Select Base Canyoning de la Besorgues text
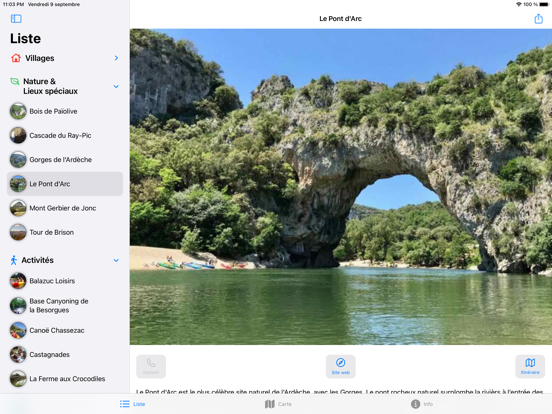Image resolution: width=552 pixels, height=414 pixels. [59, 306]
